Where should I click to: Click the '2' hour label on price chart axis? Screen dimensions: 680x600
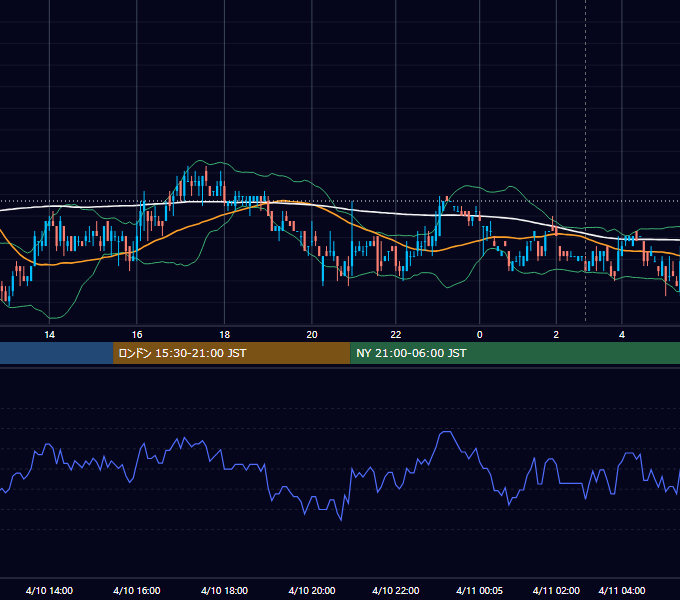(556, 335)
